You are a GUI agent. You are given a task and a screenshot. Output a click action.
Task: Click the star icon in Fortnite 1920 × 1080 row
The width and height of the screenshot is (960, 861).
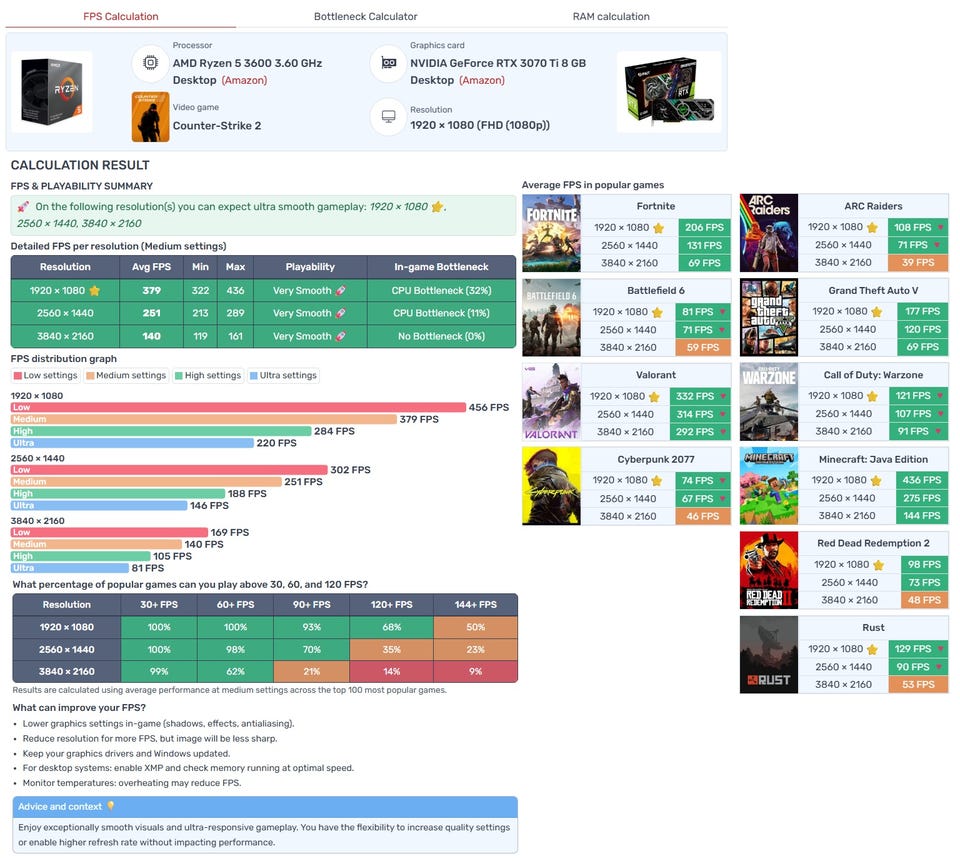[x=659, y=228]
